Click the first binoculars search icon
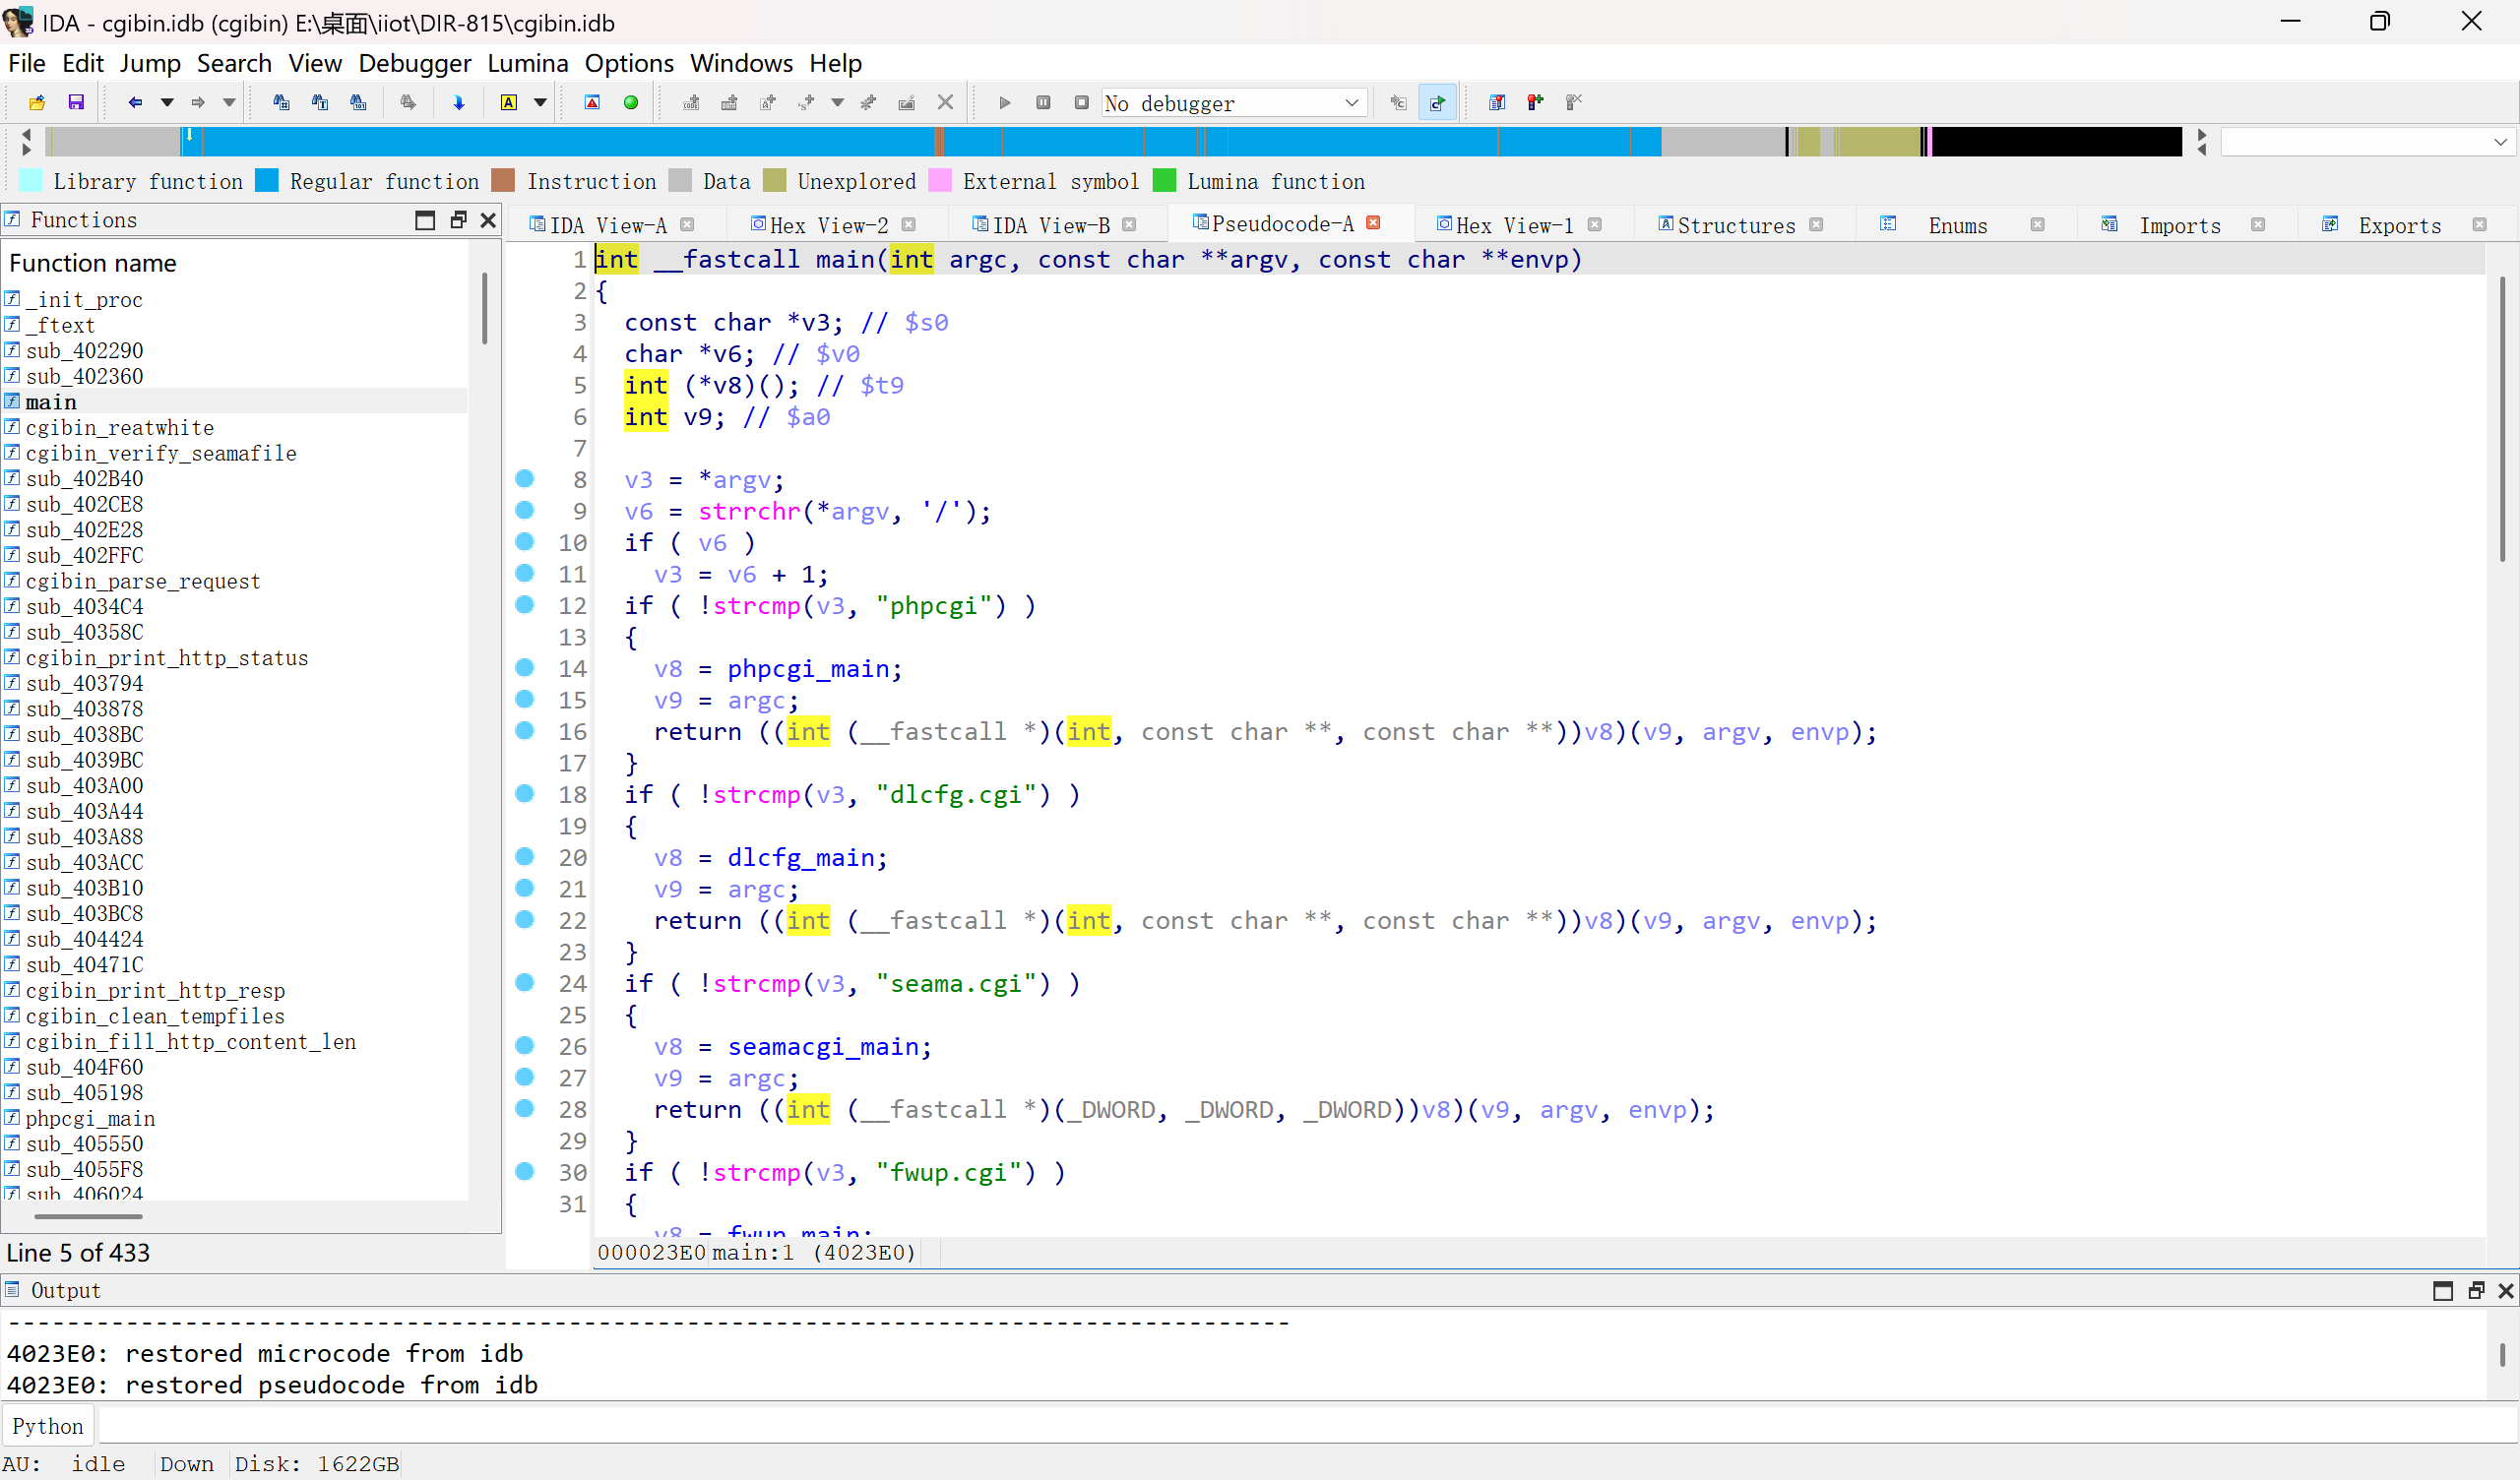This screenshot has height=1480, width=2520. point(281,102)
